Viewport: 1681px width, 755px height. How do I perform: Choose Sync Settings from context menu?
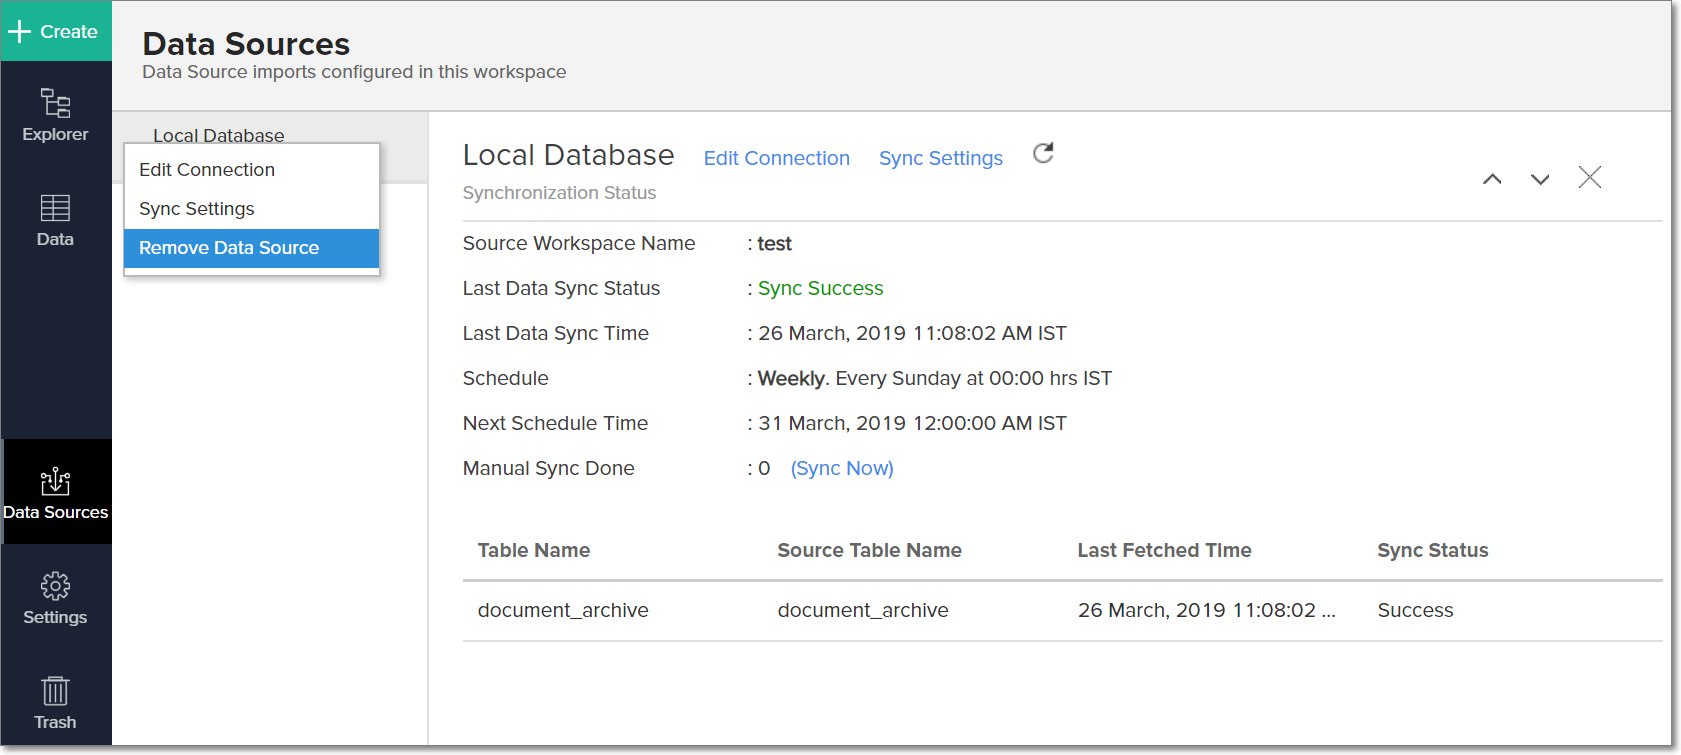pyautogui.click(x=197, y=209)
